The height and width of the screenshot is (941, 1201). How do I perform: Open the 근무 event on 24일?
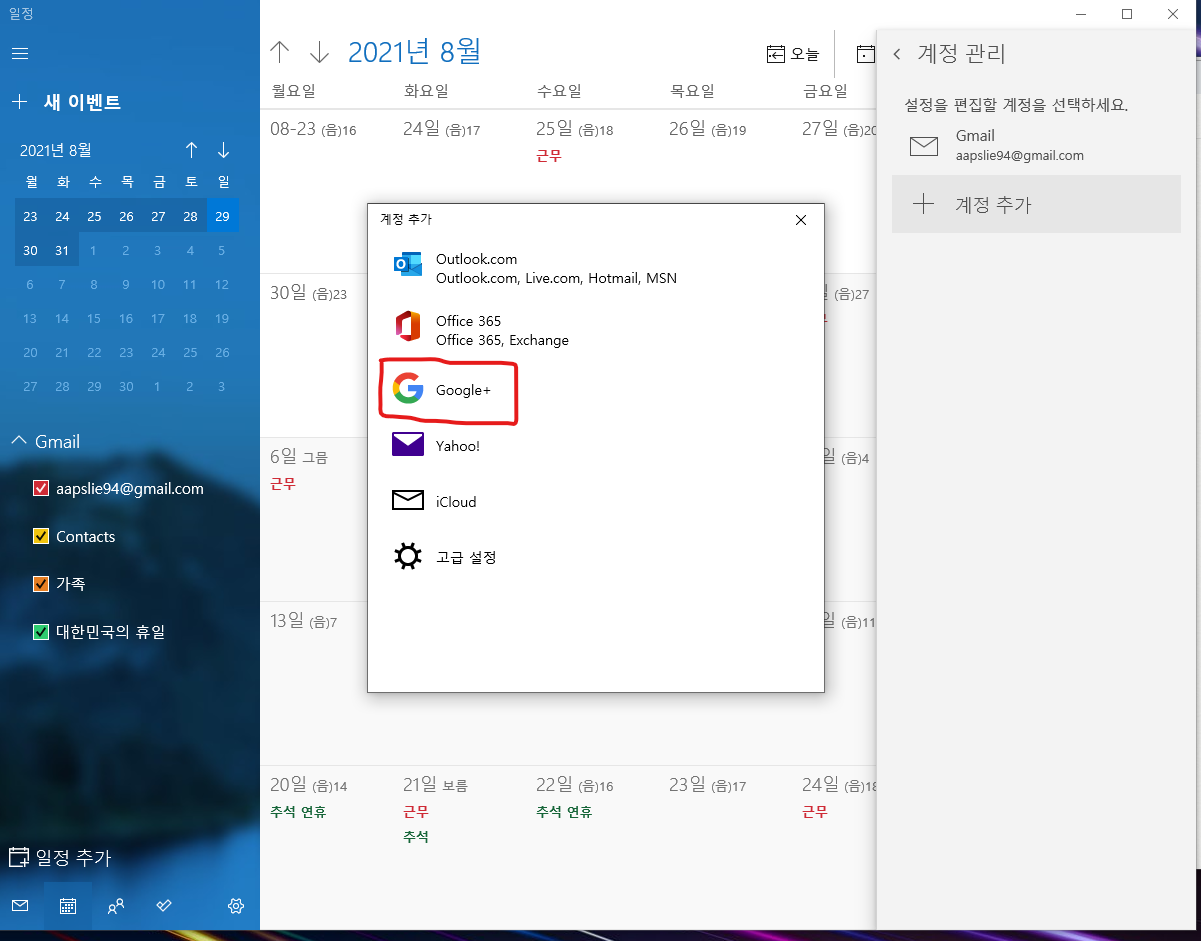coord(815,812)
